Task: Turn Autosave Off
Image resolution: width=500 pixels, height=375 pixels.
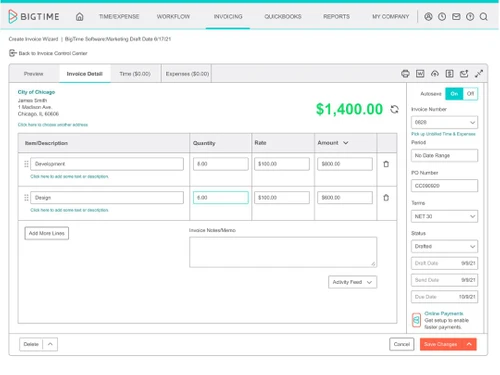Action: pos(470,94)
